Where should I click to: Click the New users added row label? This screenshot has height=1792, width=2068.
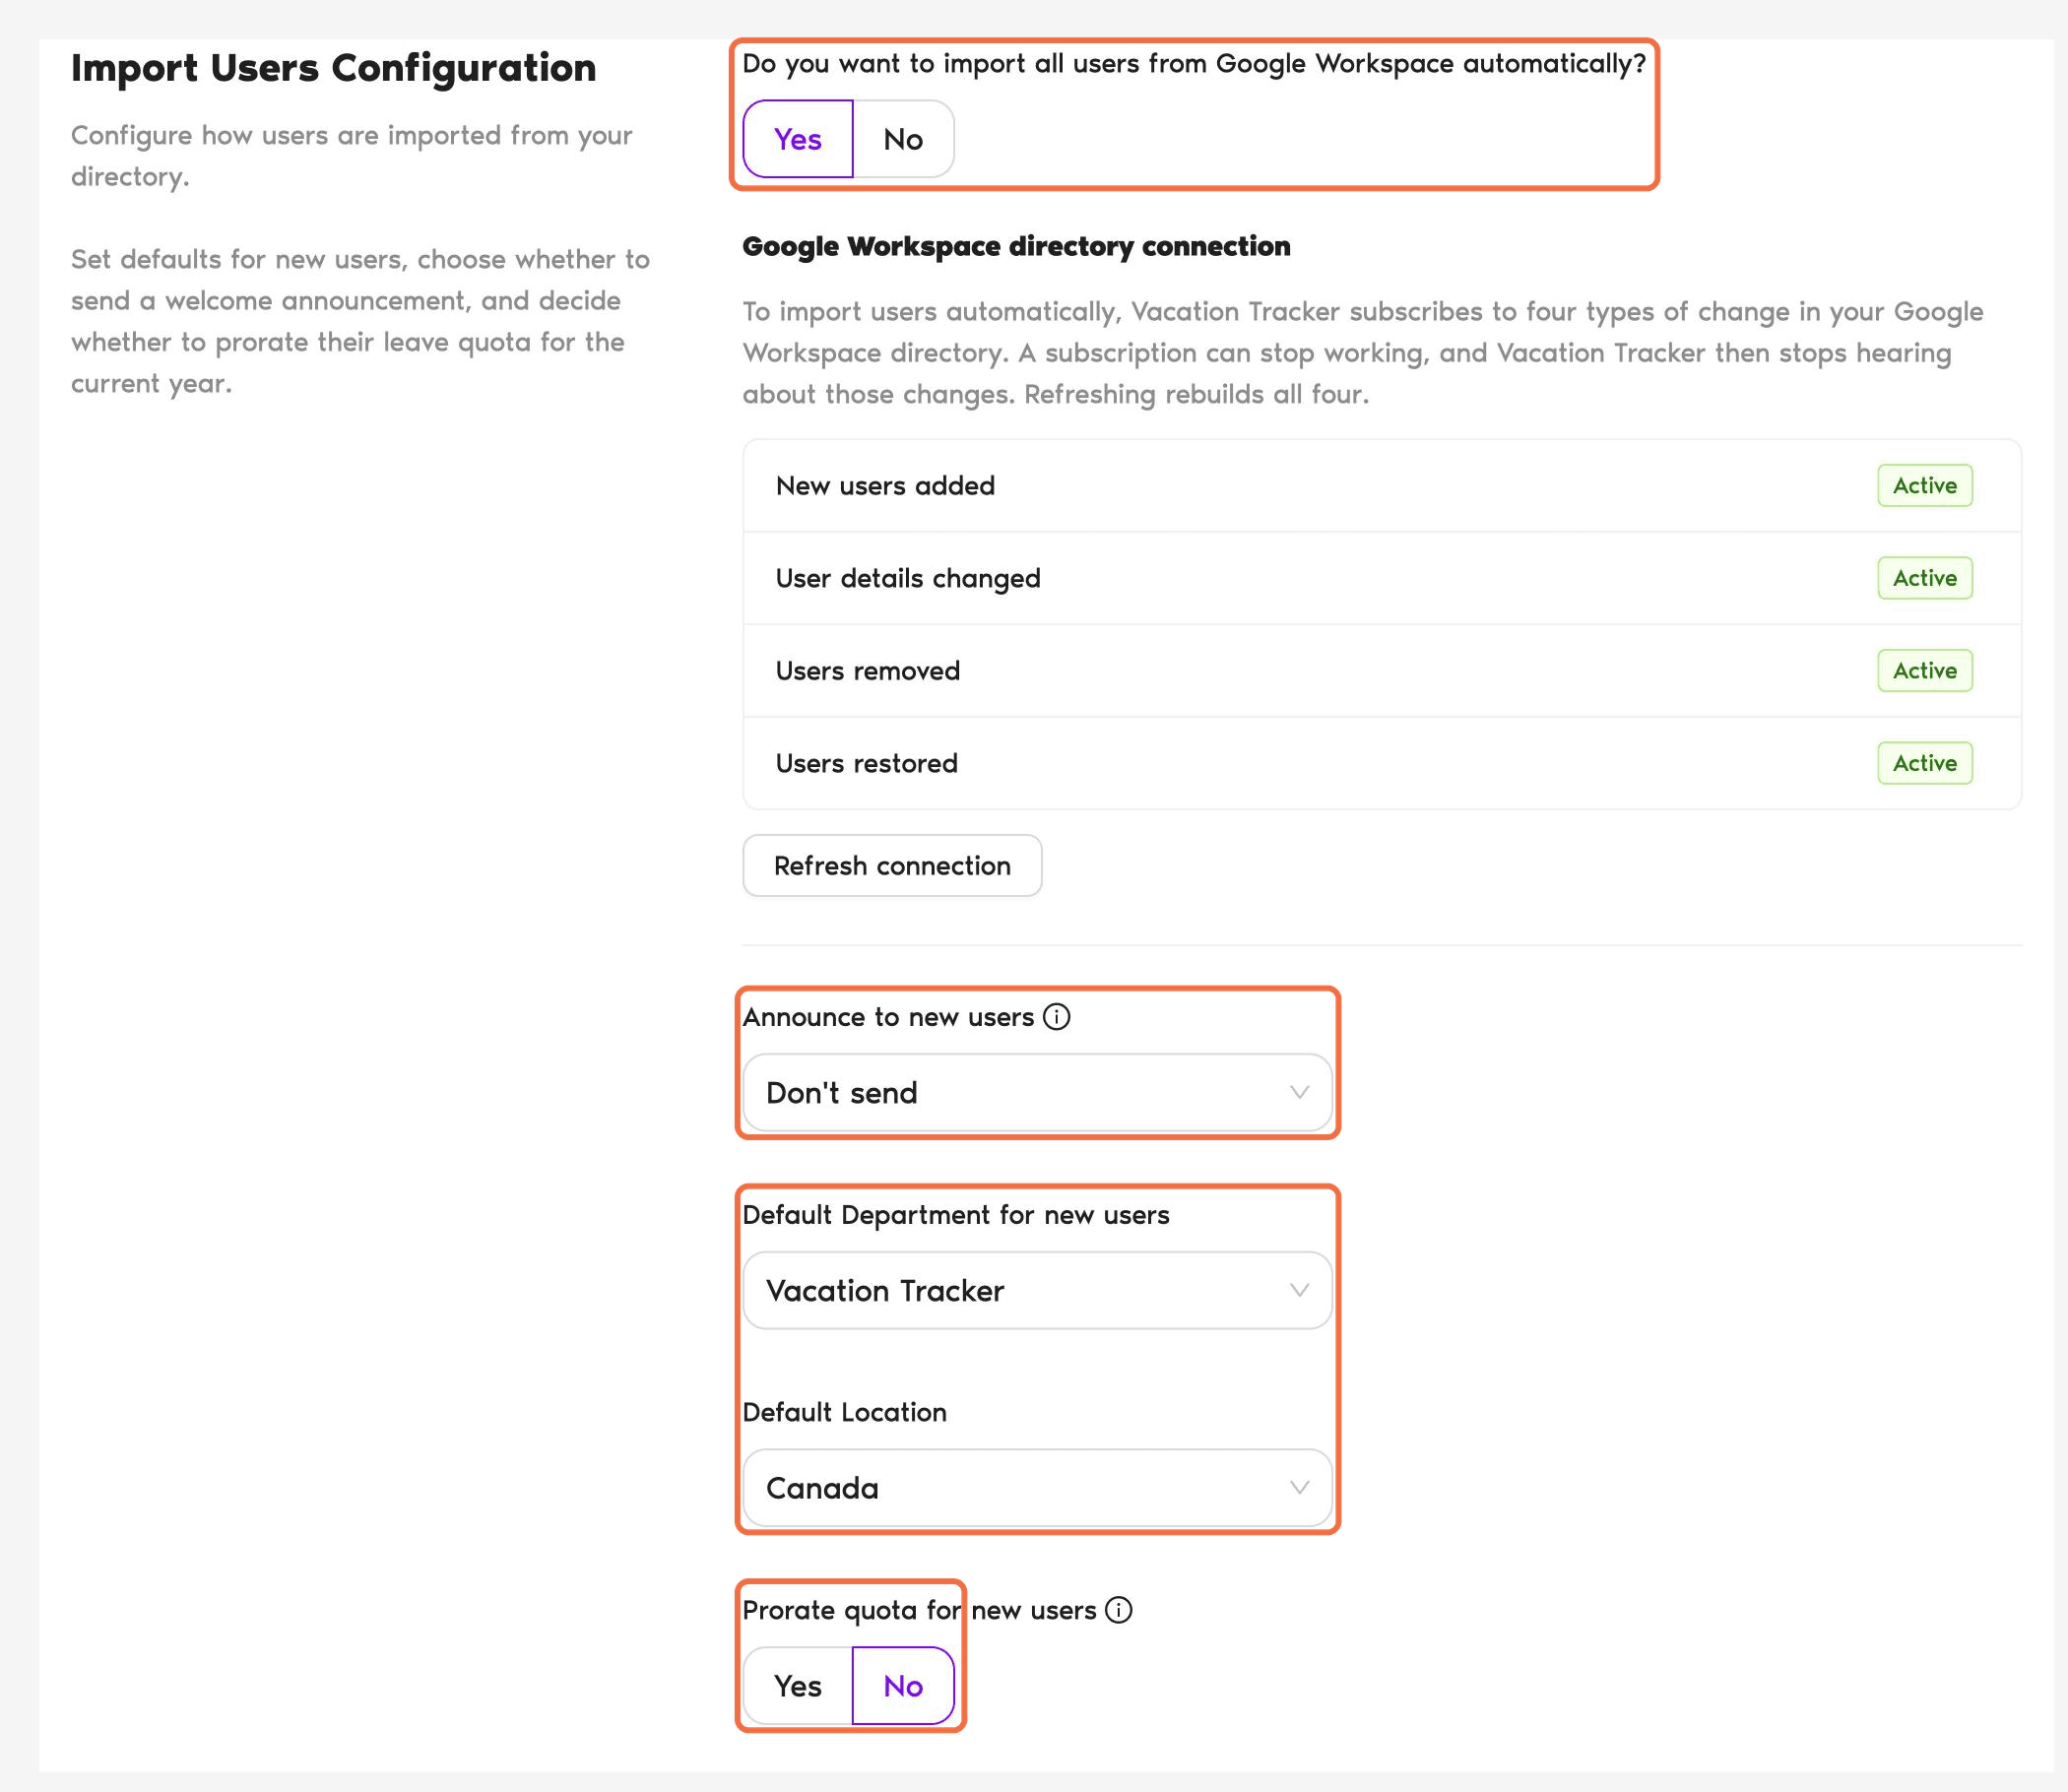(885, 486)
